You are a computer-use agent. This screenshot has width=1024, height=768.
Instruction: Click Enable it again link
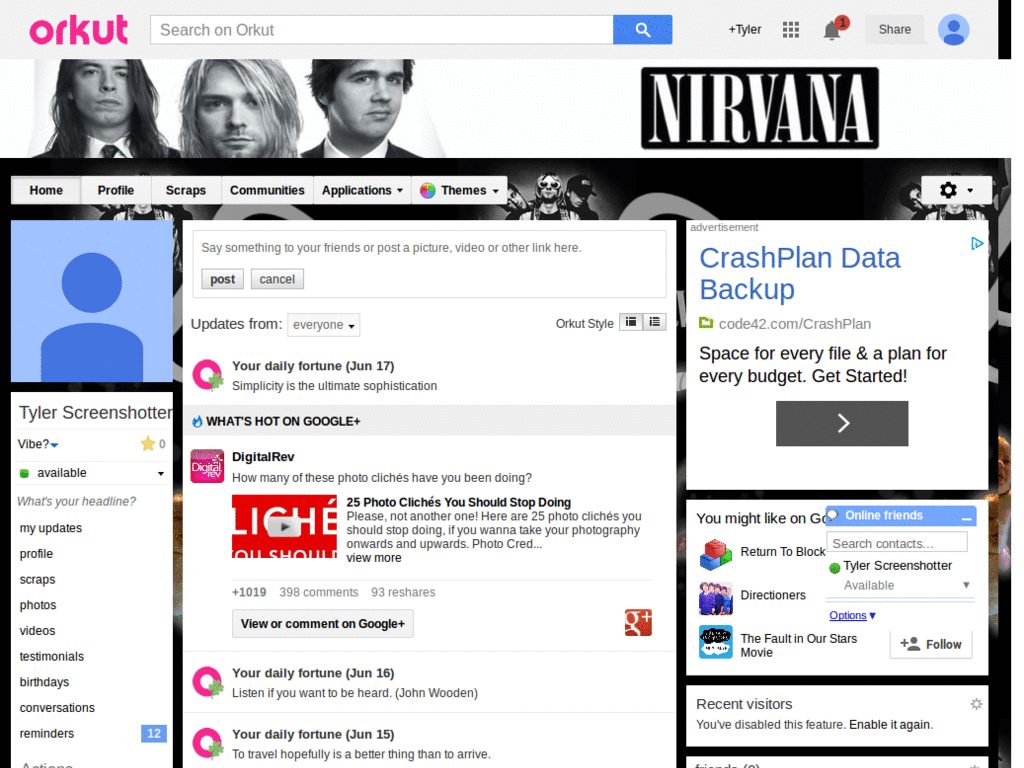tap(889, 724)
